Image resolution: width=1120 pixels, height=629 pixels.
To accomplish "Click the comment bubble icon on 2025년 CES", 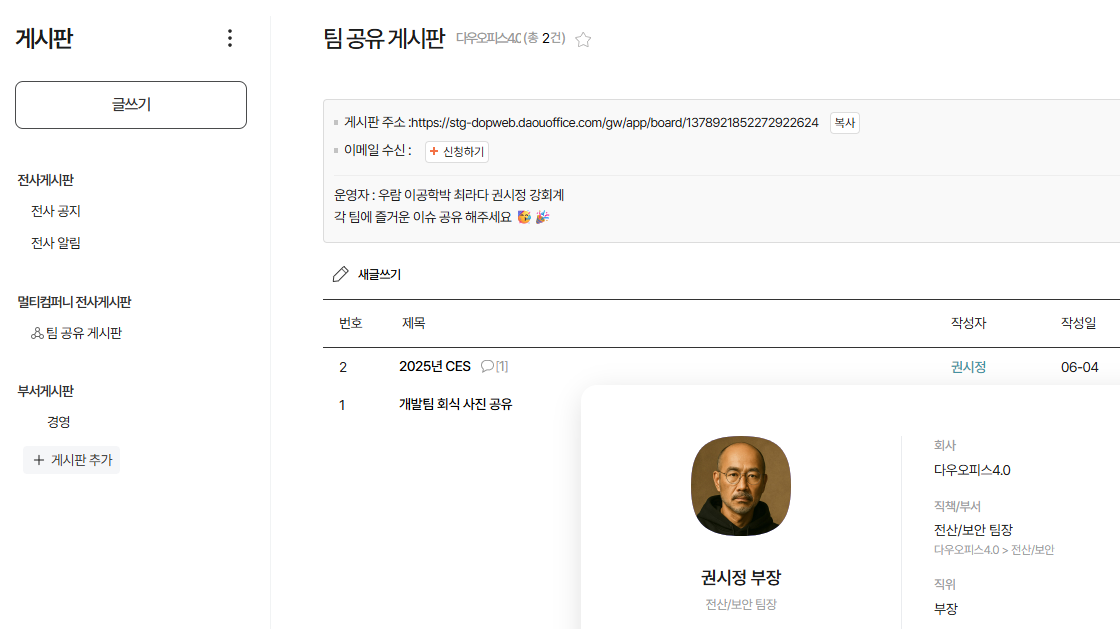I will click(487, 367).
